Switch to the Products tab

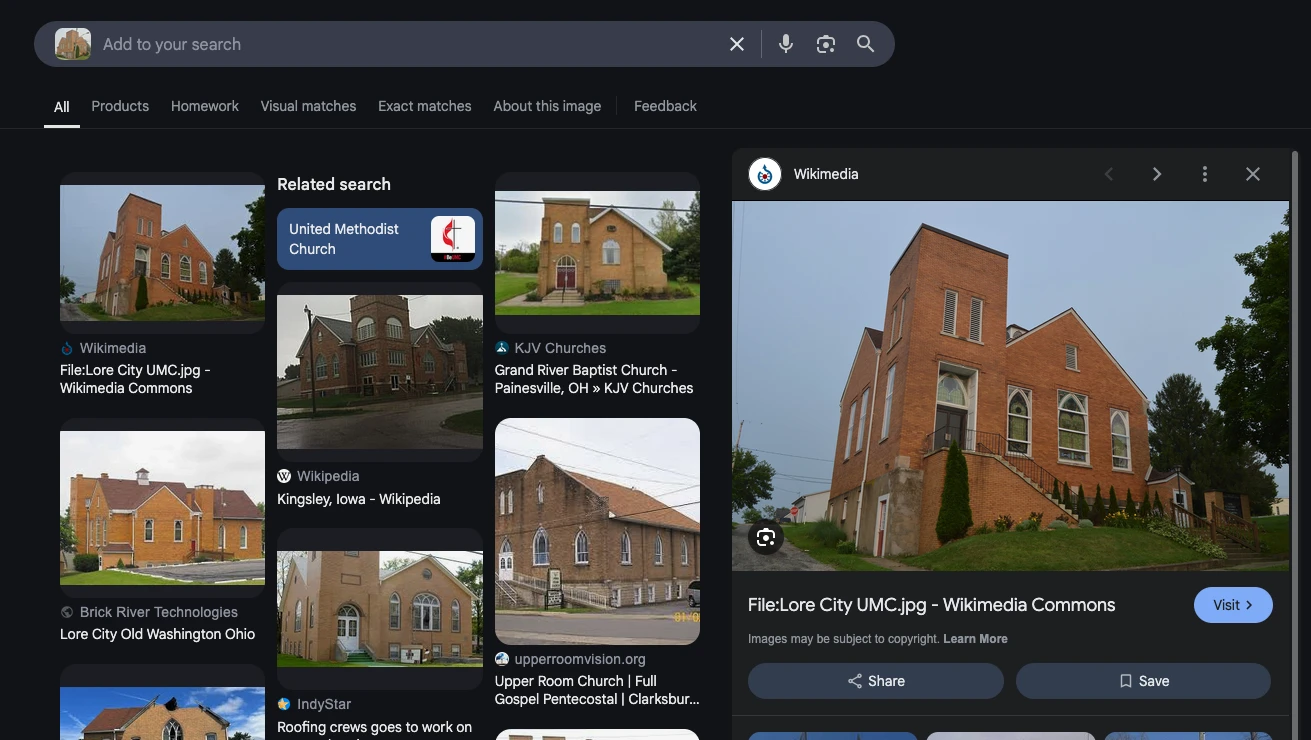[120, 106]
